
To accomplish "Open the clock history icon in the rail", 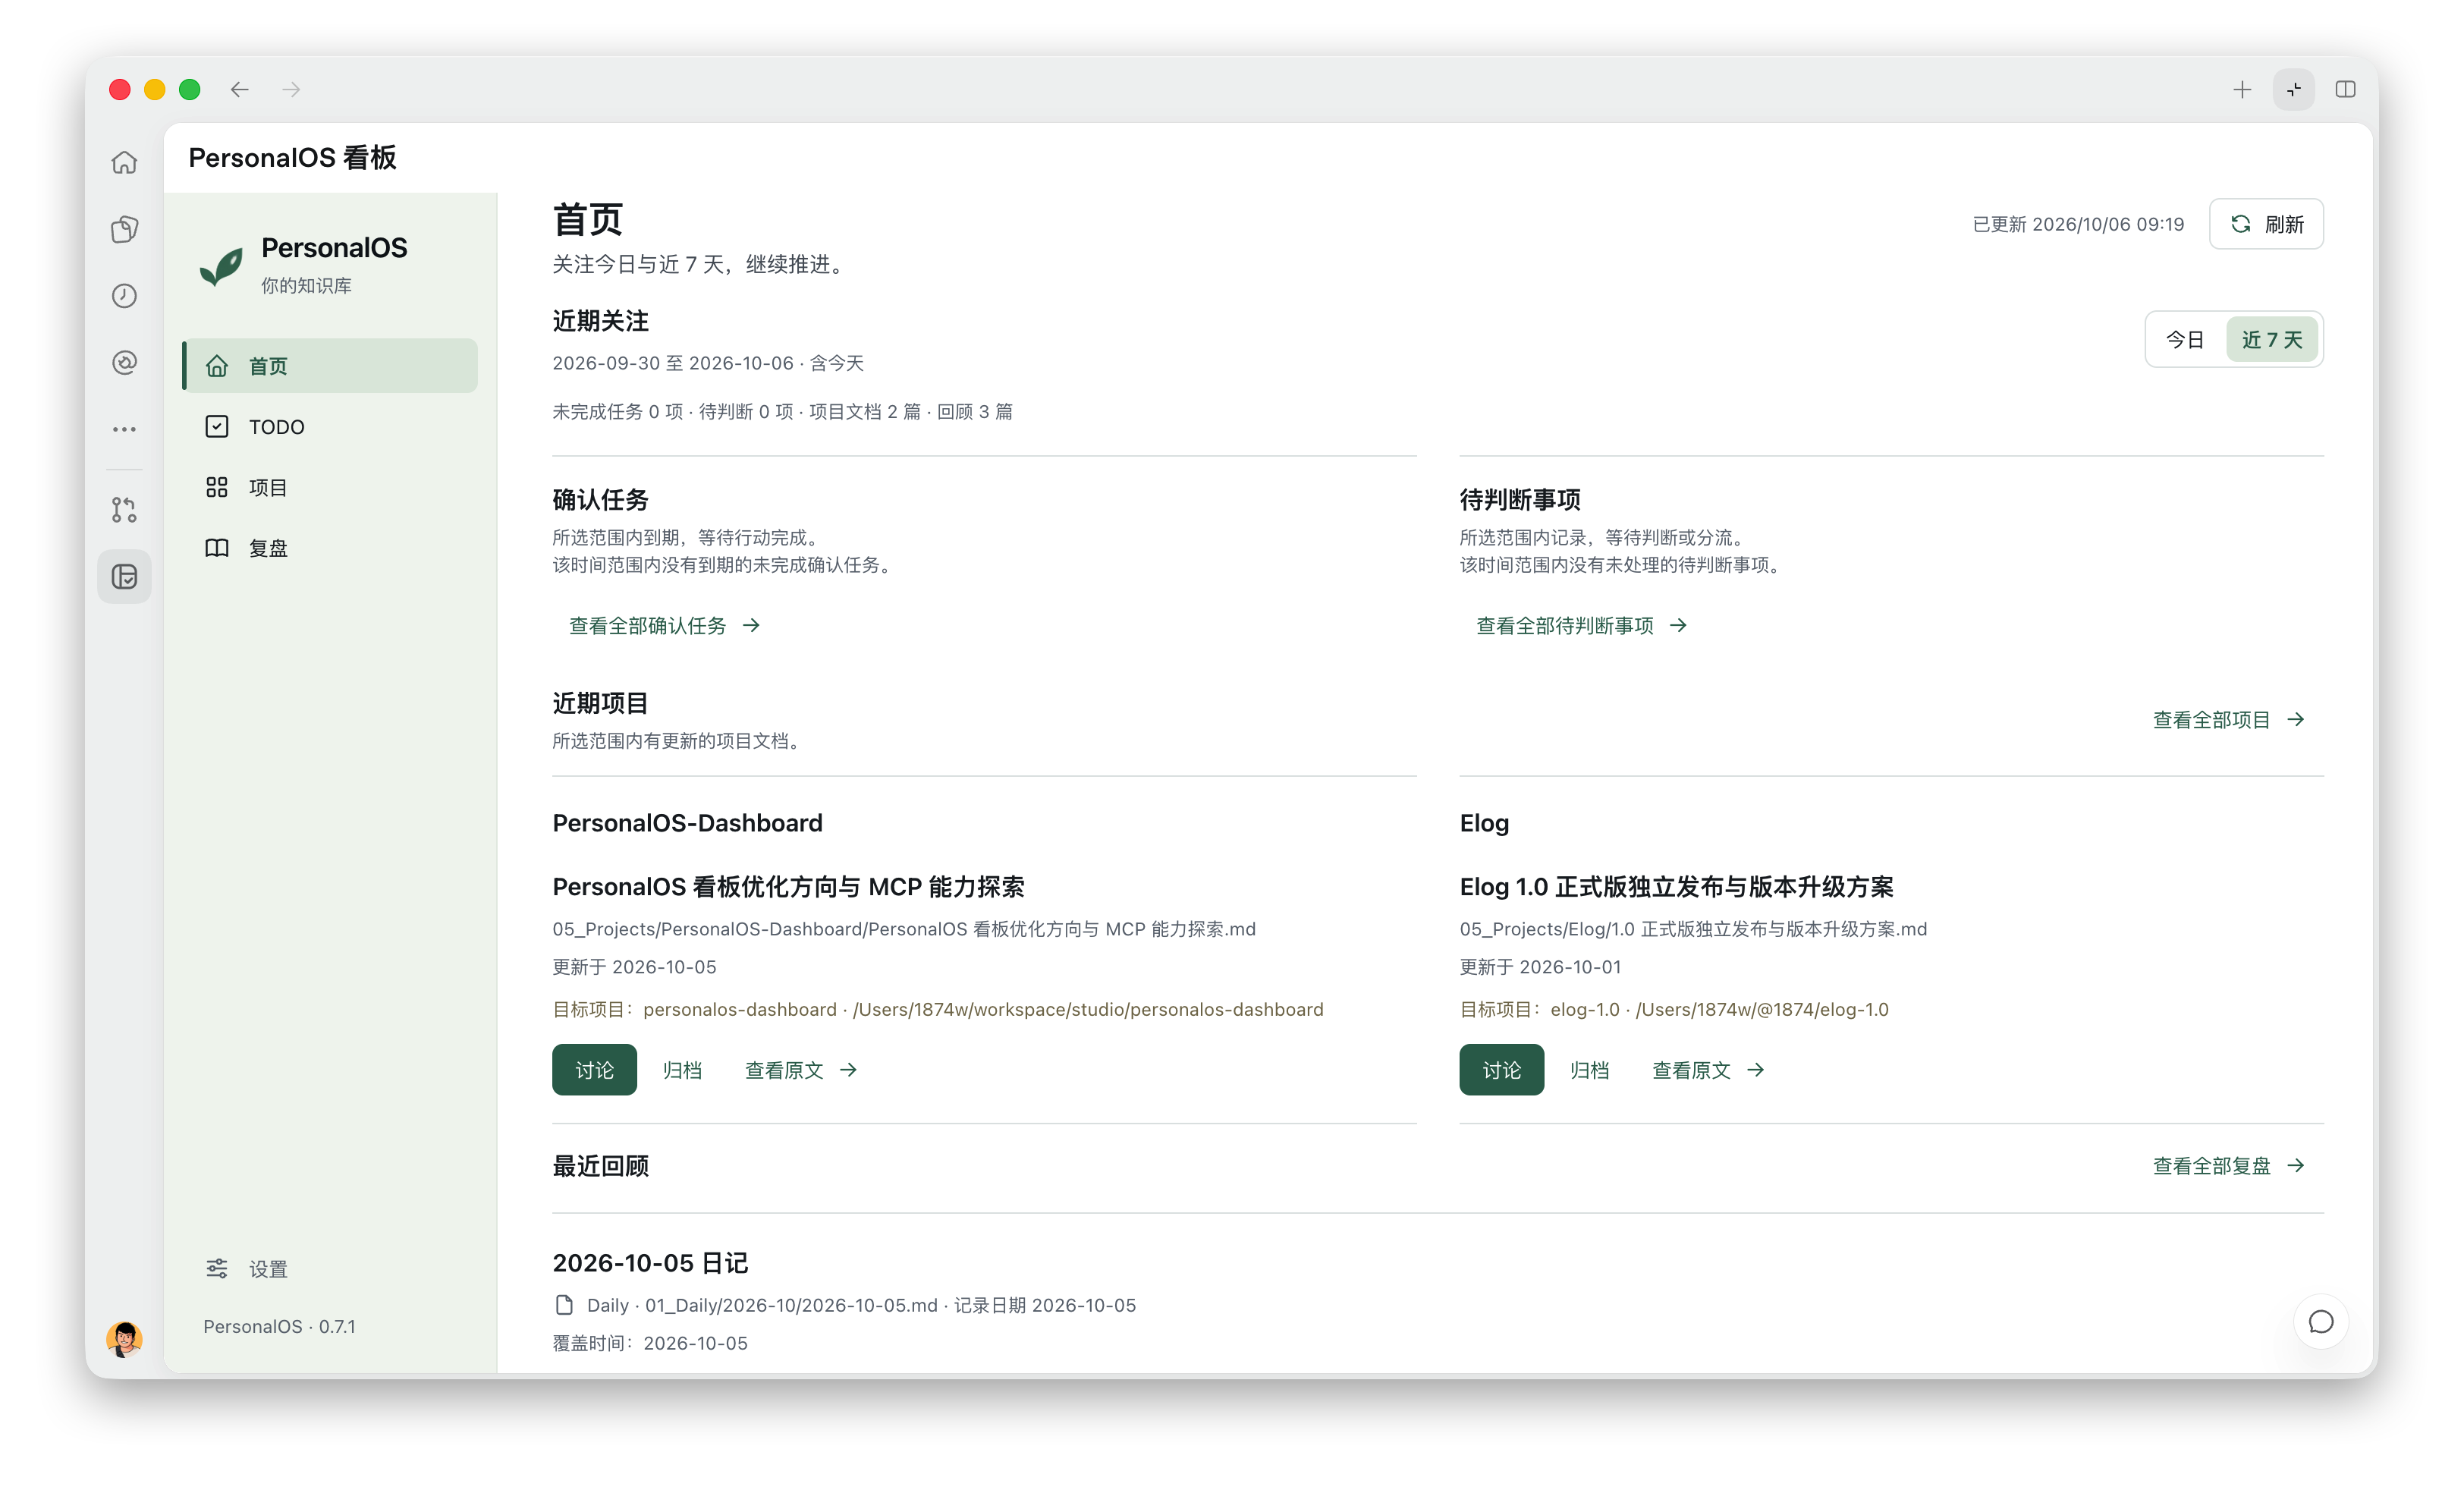I will pyautogui.click(x=124, y=296).
